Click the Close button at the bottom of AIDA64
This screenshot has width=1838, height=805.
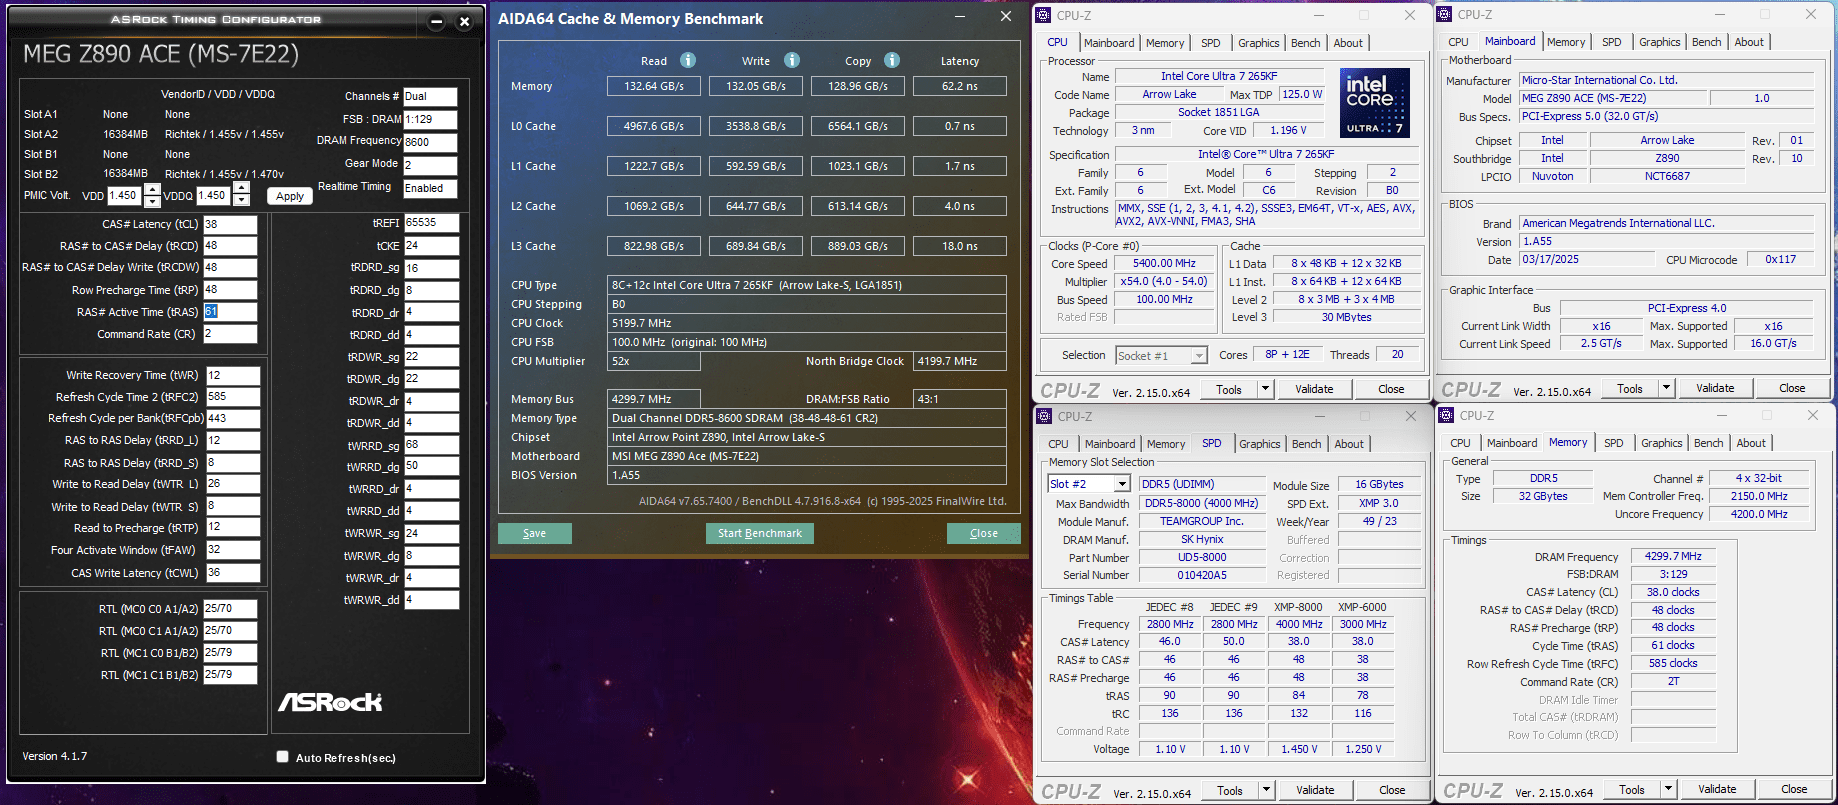(984, 533)
